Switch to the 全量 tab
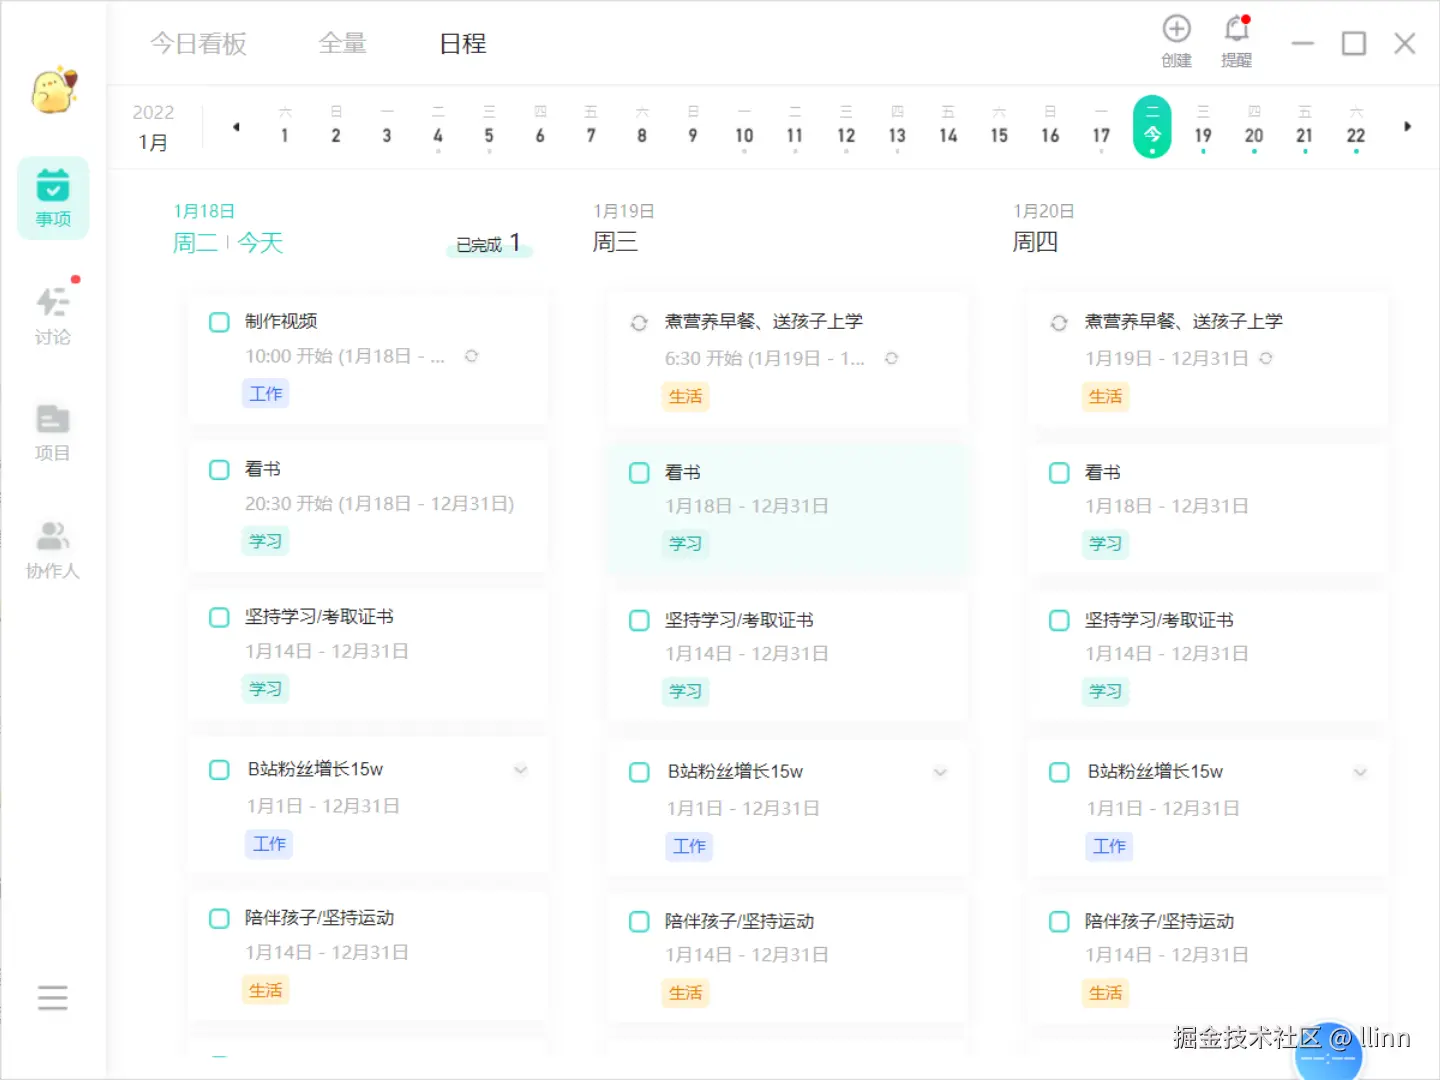The width and height of the screenshot is (1440, 1080). pos(342,43)
